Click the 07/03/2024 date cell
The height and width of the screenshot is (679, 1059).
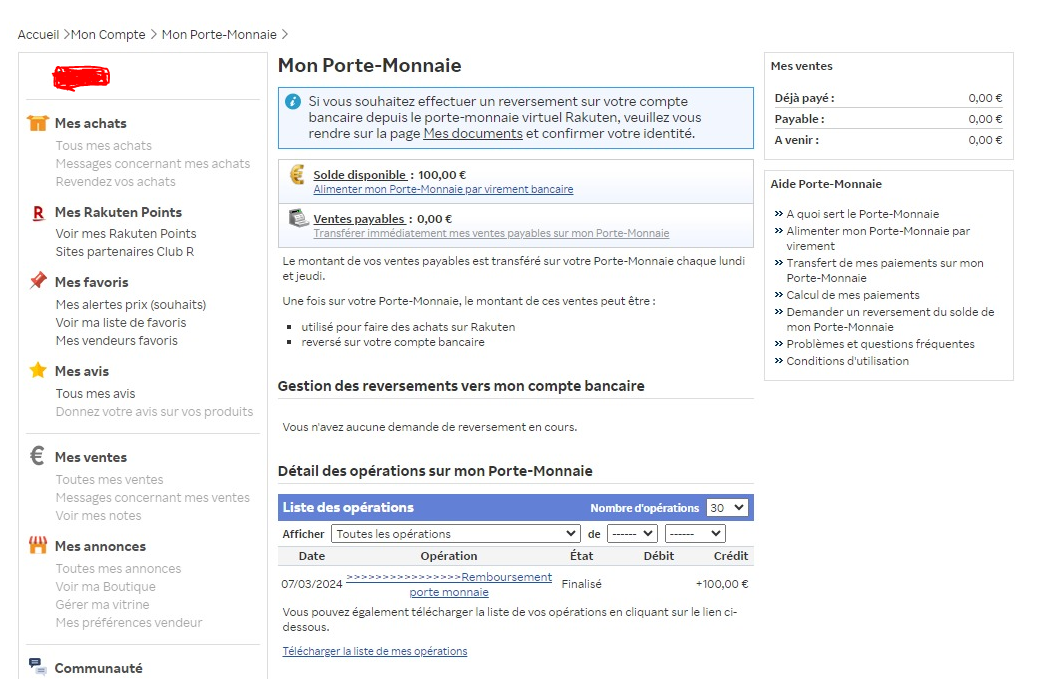coord(311,584)
